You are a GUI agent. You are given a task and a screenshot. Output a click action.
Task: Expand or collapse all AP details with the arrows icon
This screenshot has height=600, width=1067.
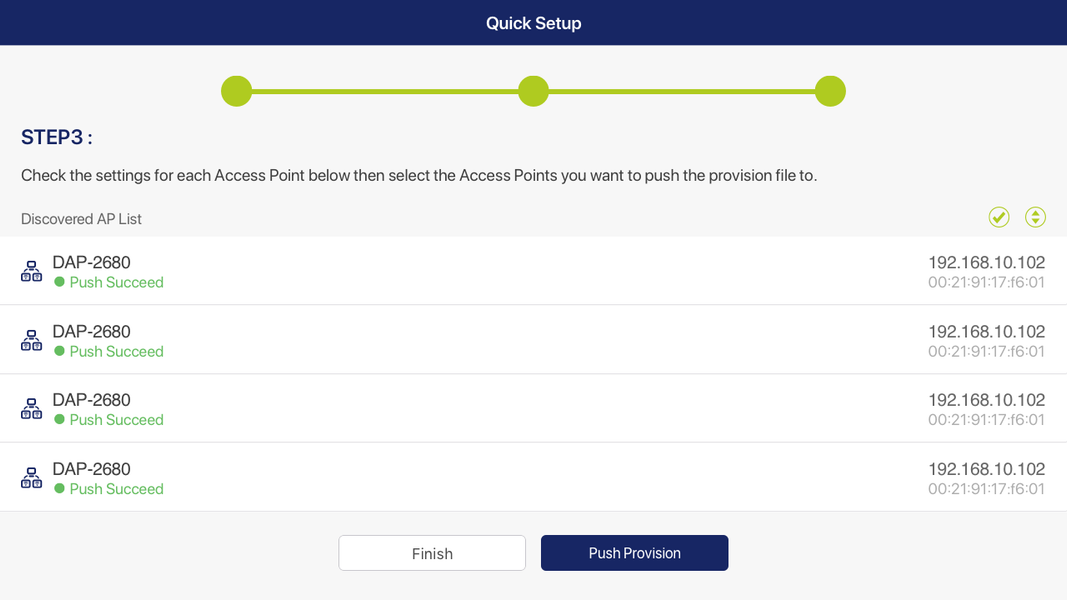point(1035,217)
